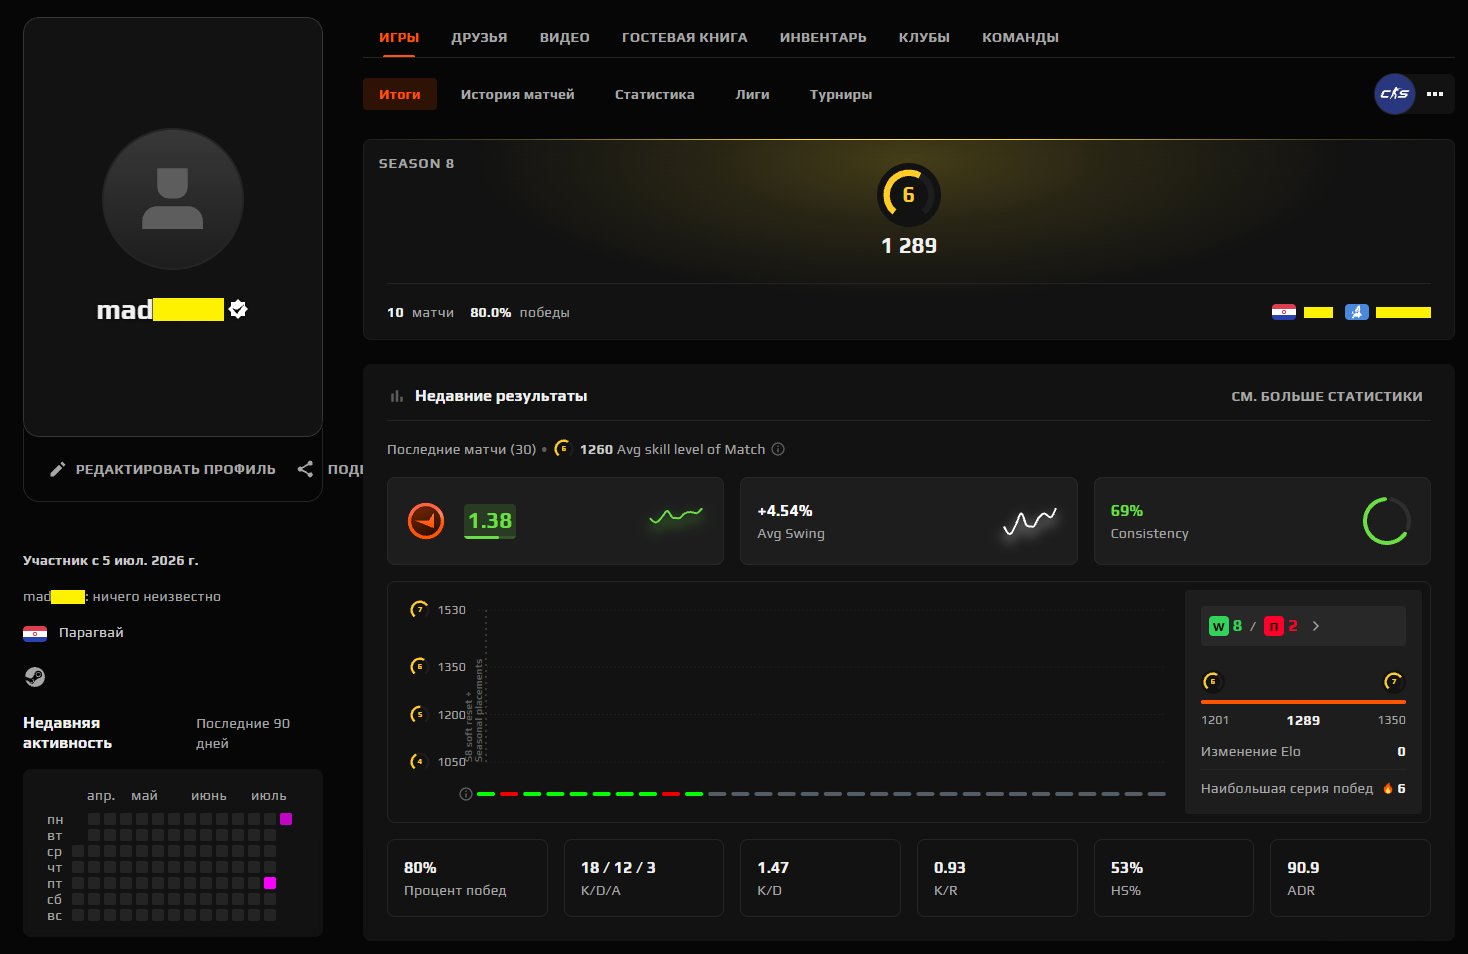Click the bar chart icon near Недавние результаты

[x=397, y=396]
